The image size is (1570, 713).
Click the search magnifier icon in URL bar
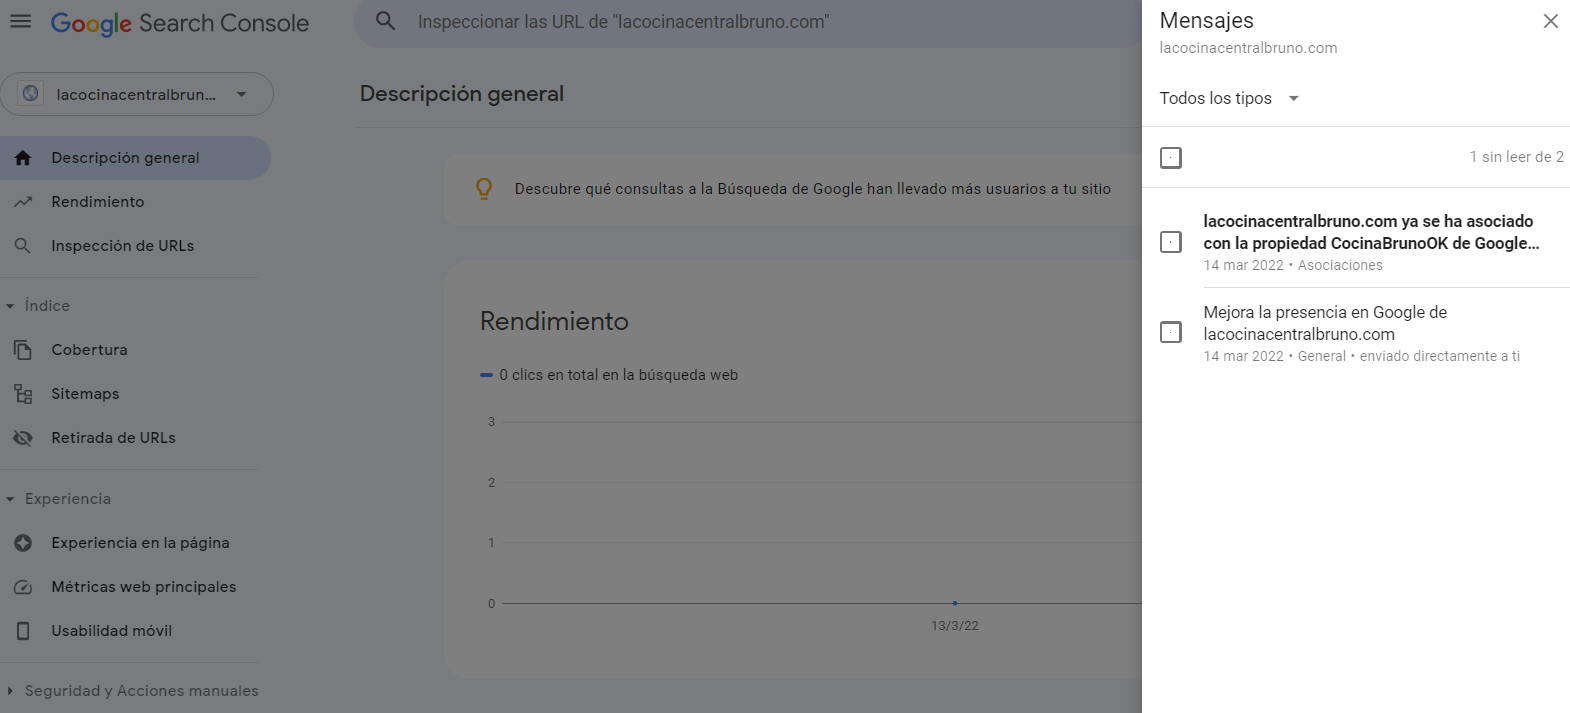[385, 21]
